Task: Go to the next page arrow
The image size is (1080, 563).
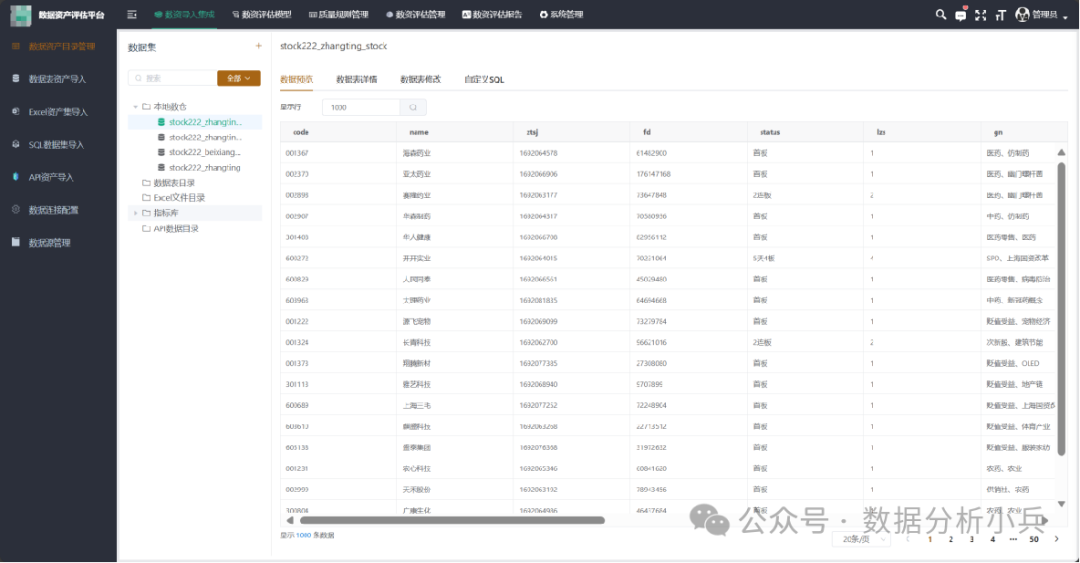Action: tap(1056, 539)
